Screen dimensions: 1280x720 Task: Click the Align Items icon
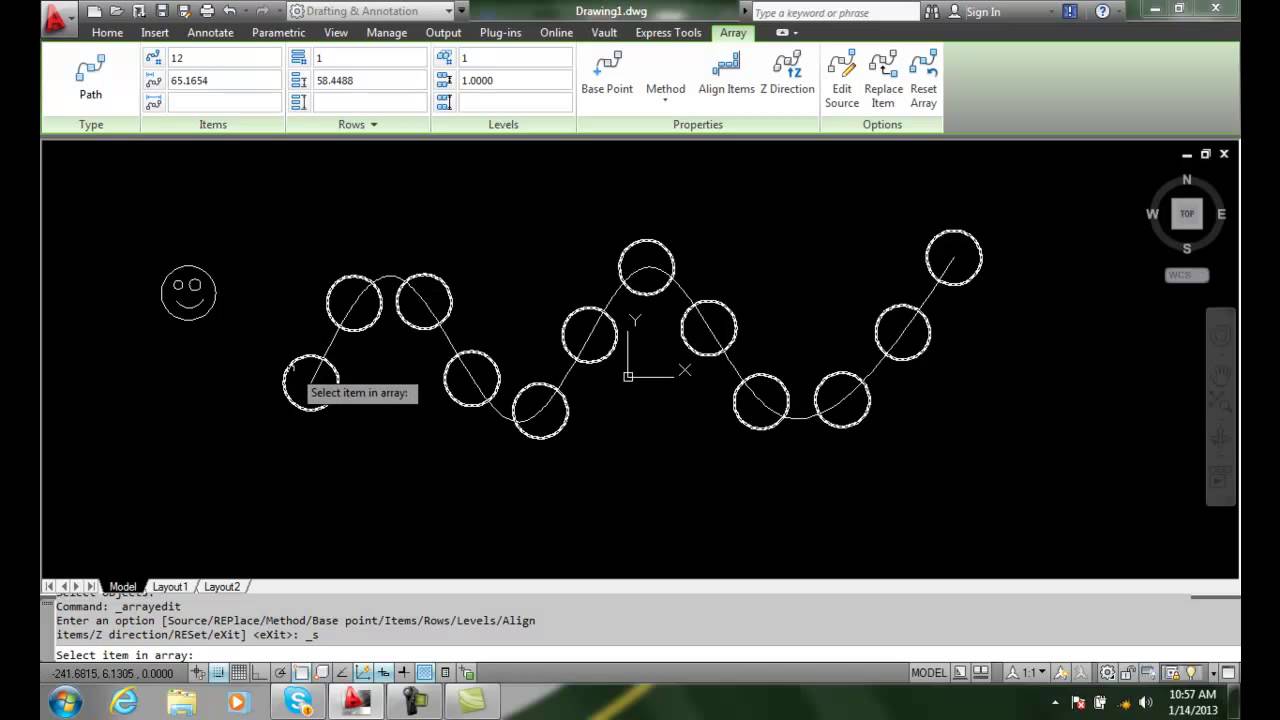click(x=726, y=65)
